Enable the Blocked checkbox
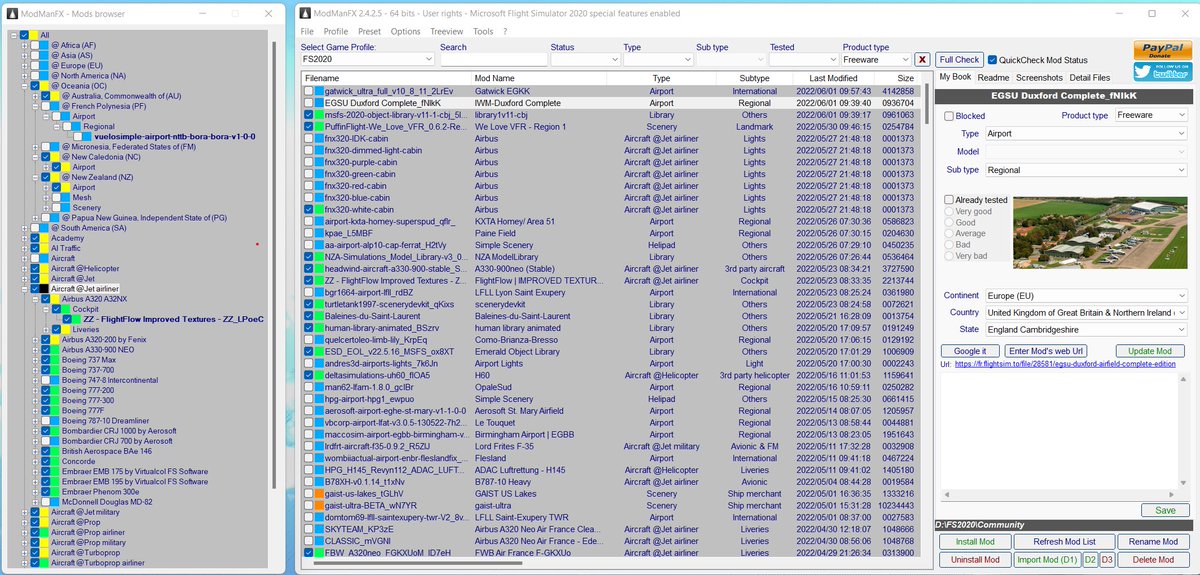 [949, 116]
